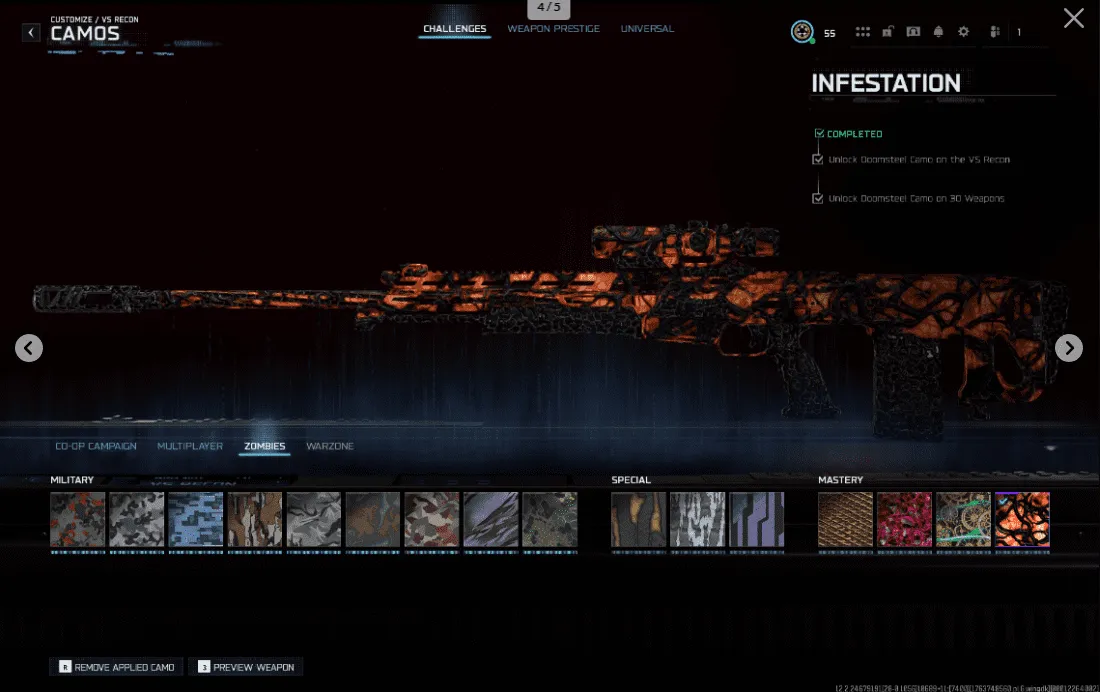Viewport: 1100px width, 692px height.
Task: Select the blue digital camo swatch under MILITARY
Action: 195,520
